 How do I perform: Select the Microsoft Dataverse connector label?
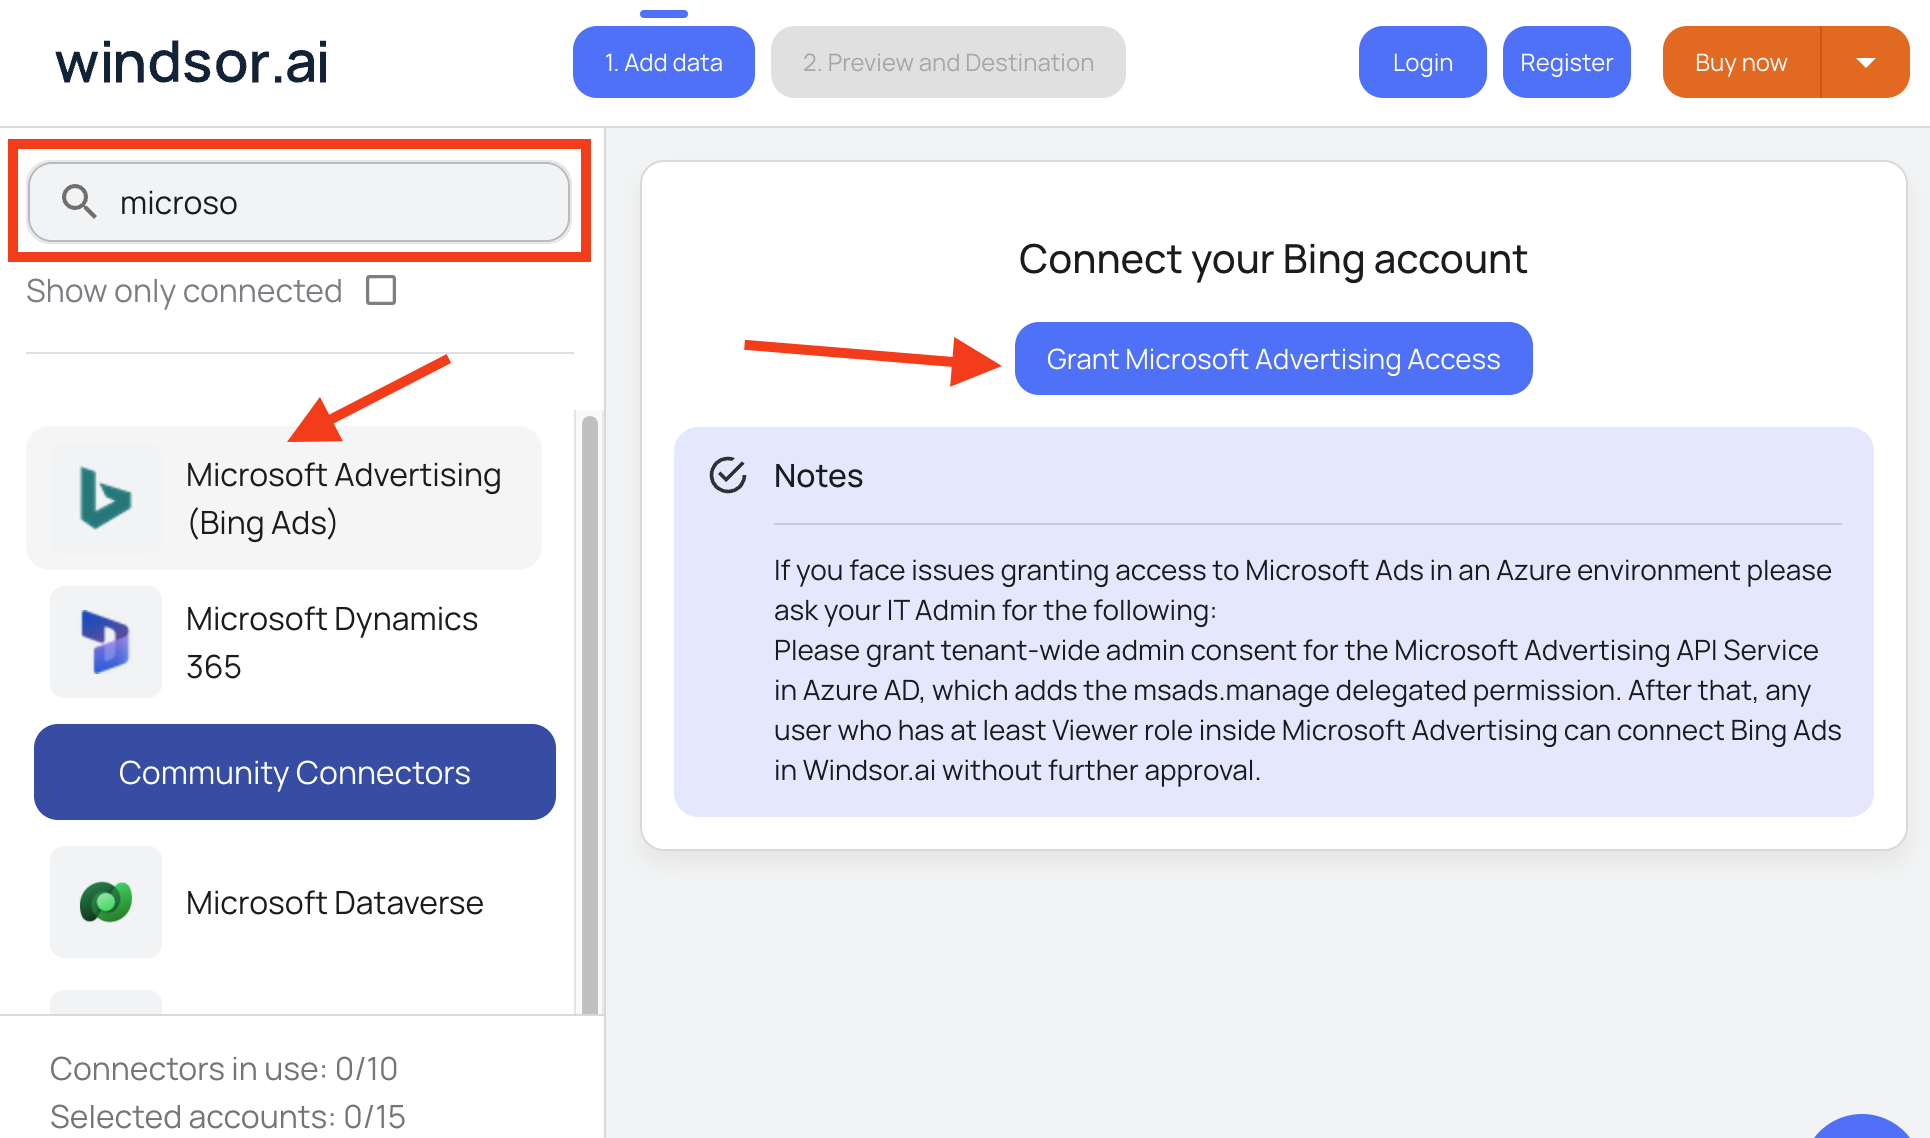(334, 902)
